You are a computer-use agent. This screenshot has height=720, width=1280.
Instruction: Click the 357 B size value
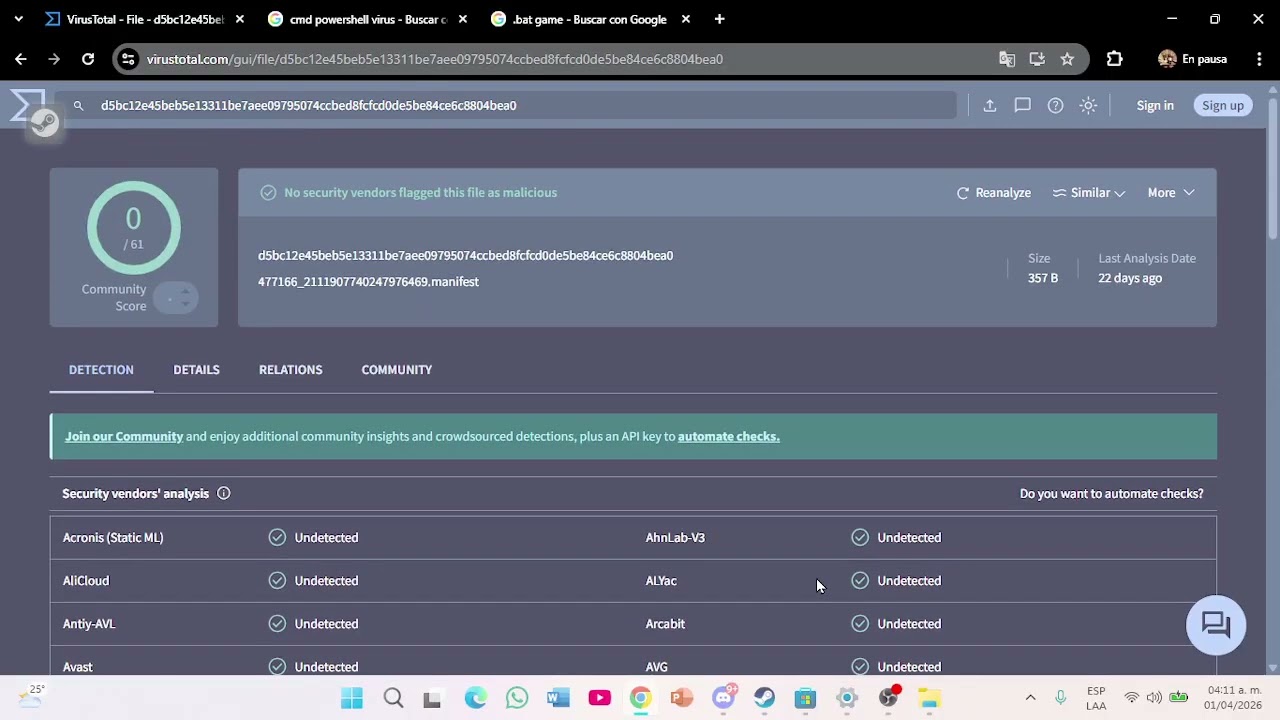pos(1043,278)
